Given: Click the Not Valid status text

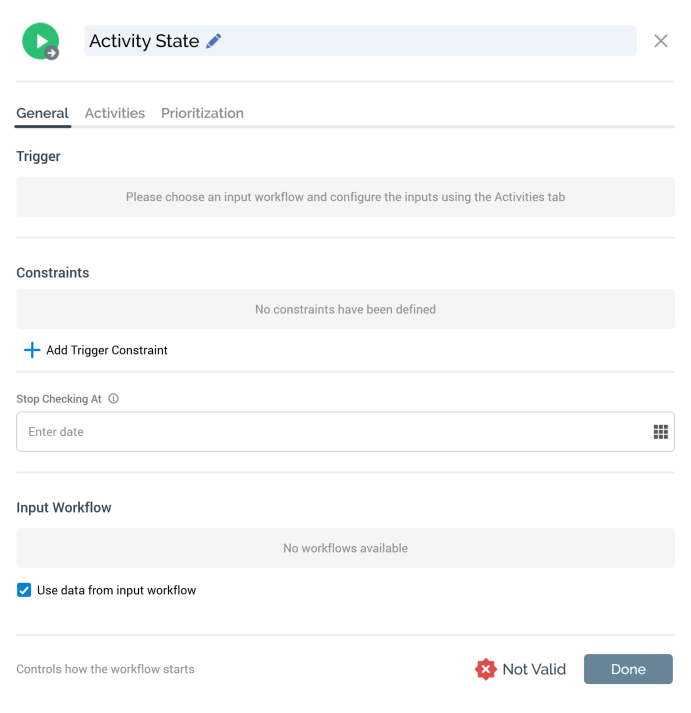Looking at the screenshot, I should pos(534,669).
